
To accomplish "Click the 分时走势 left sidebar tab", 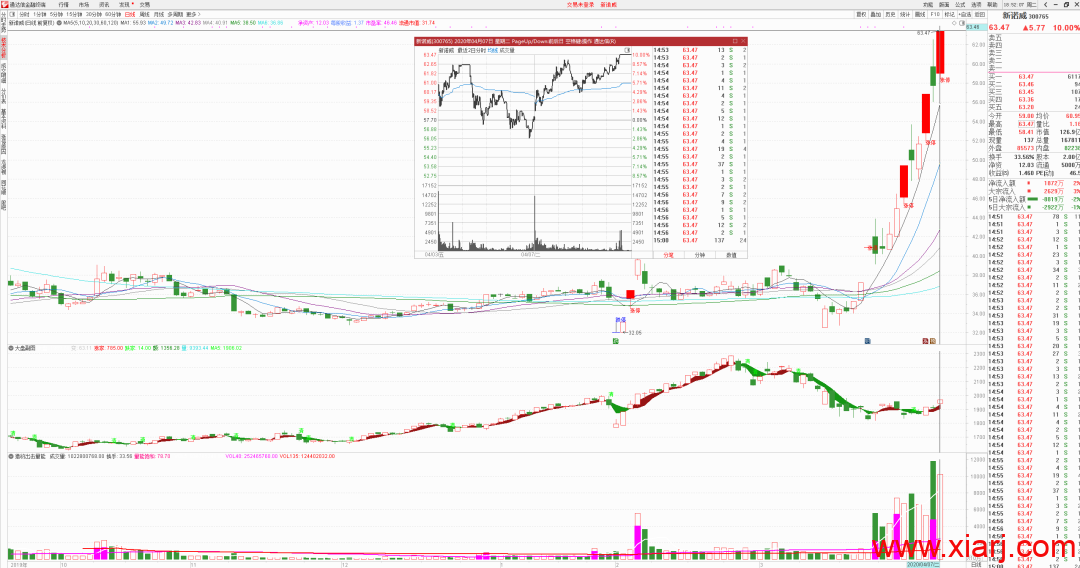I will tap(3, 25).
